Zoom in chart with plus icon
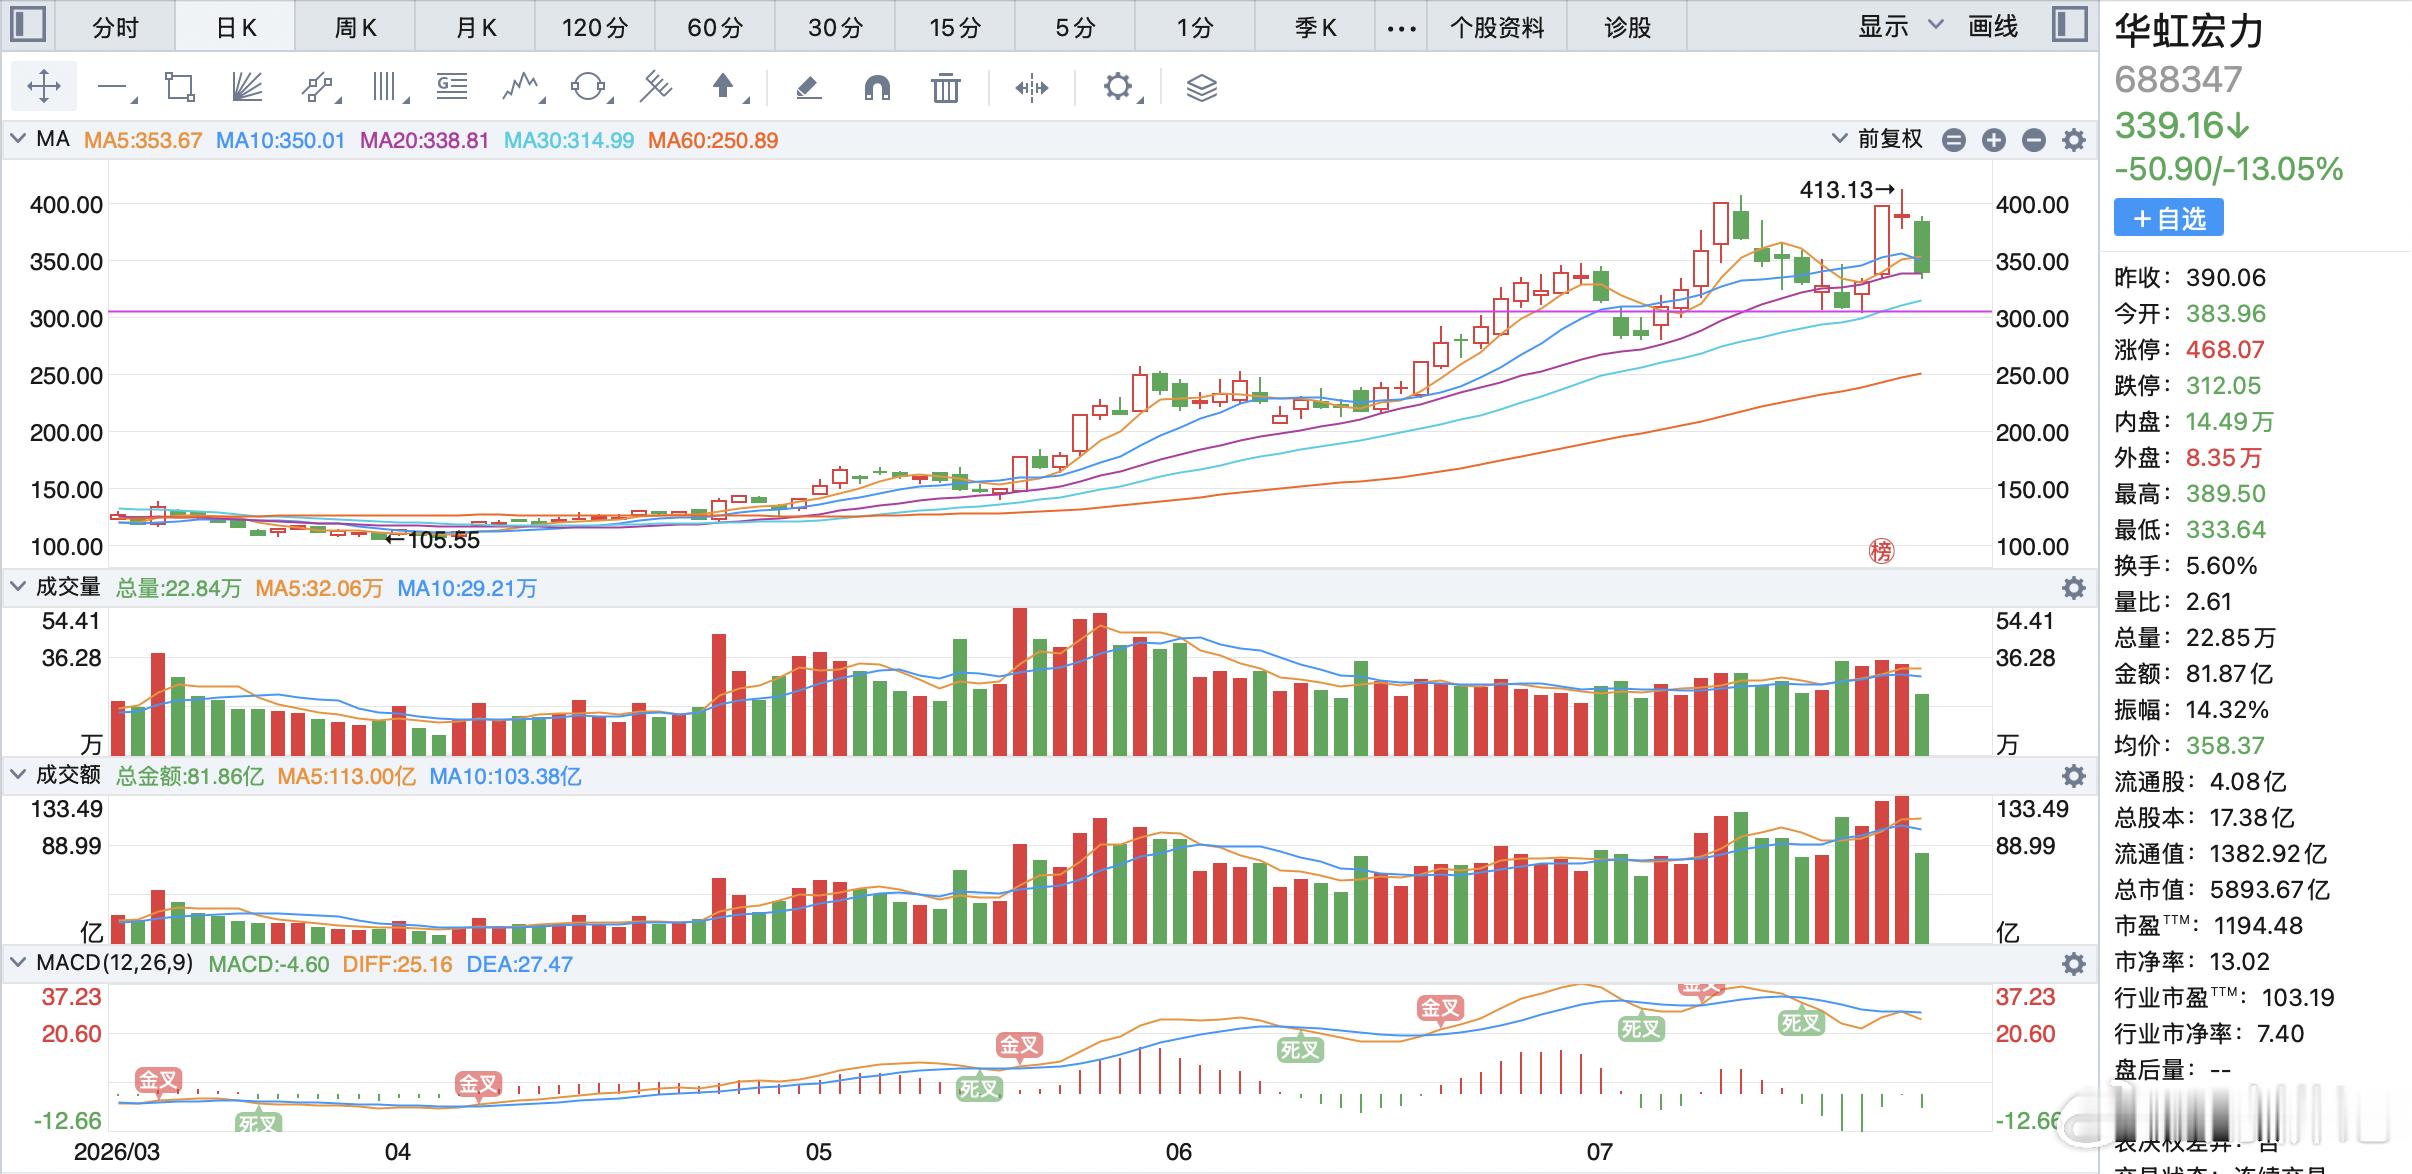 (1994, 140)
